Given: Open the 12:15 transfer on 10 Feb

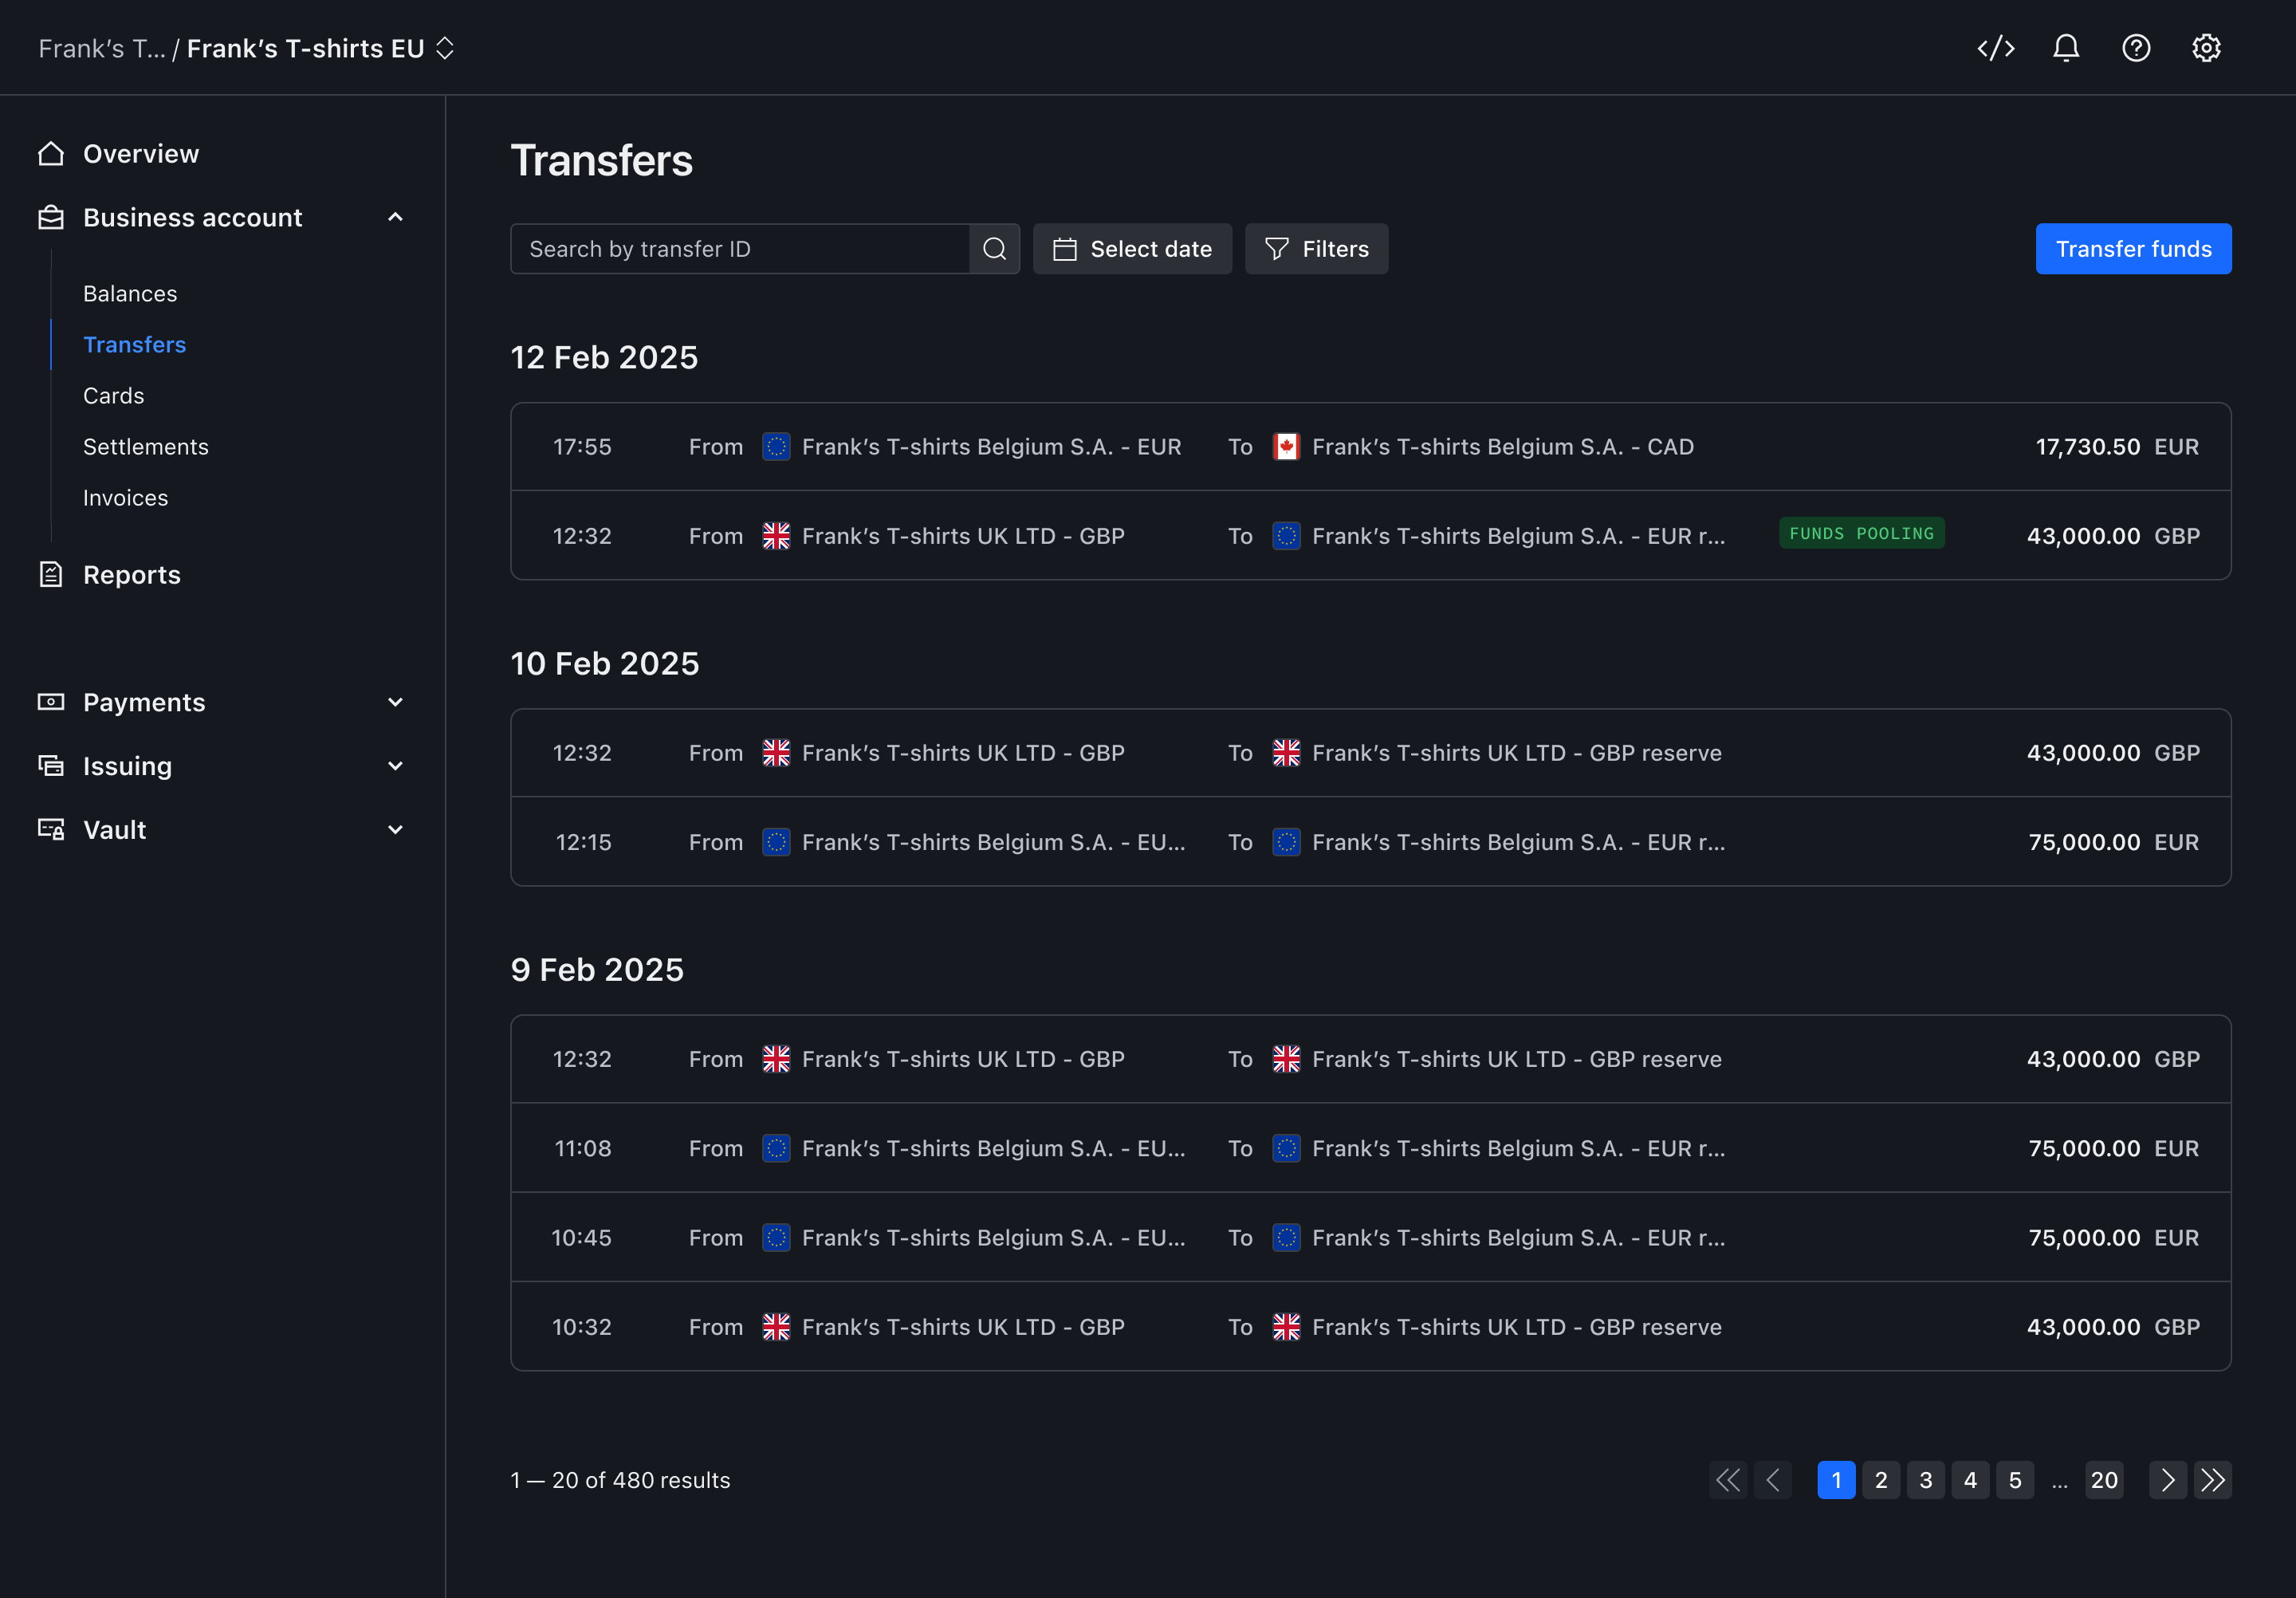Looking at the screenshot, I should coord(1370,842).
